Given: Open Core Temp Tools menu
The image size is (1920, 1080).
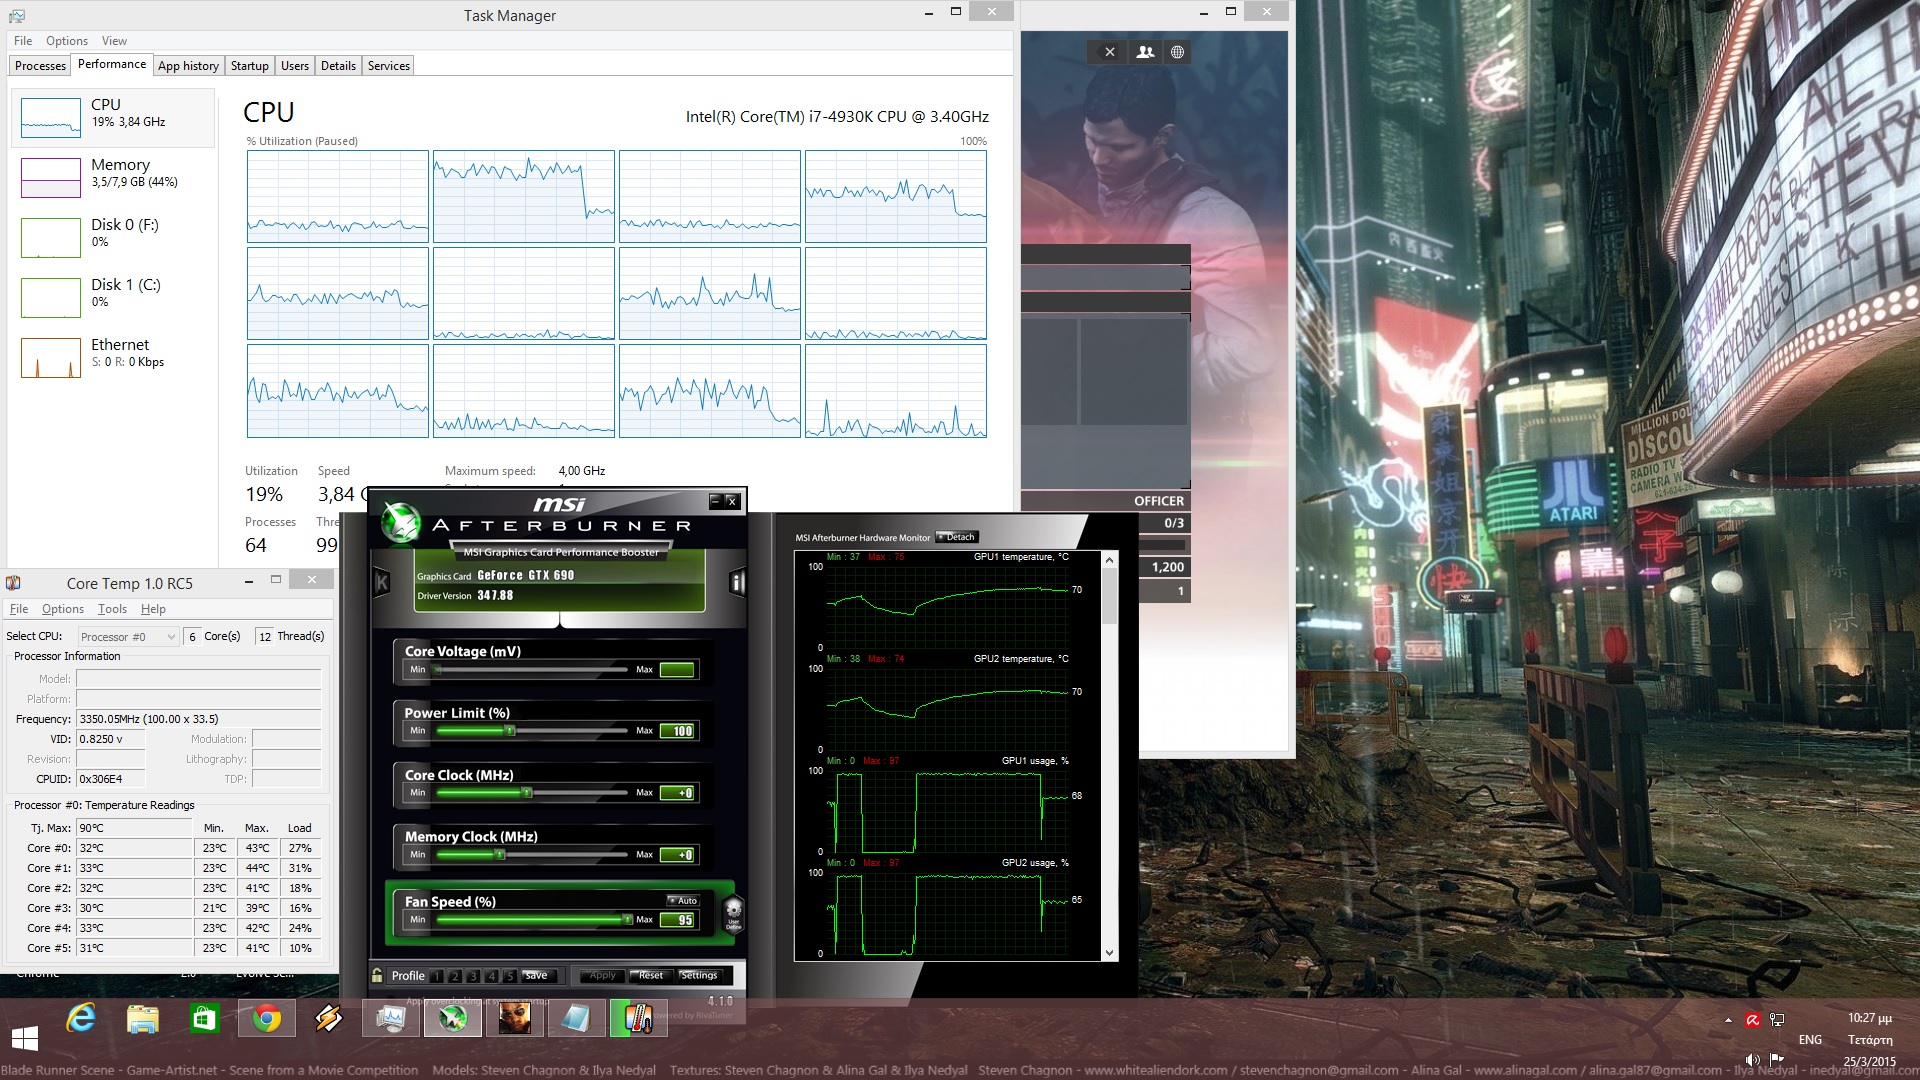Looking at the screenshot, I should click(112, 609).
